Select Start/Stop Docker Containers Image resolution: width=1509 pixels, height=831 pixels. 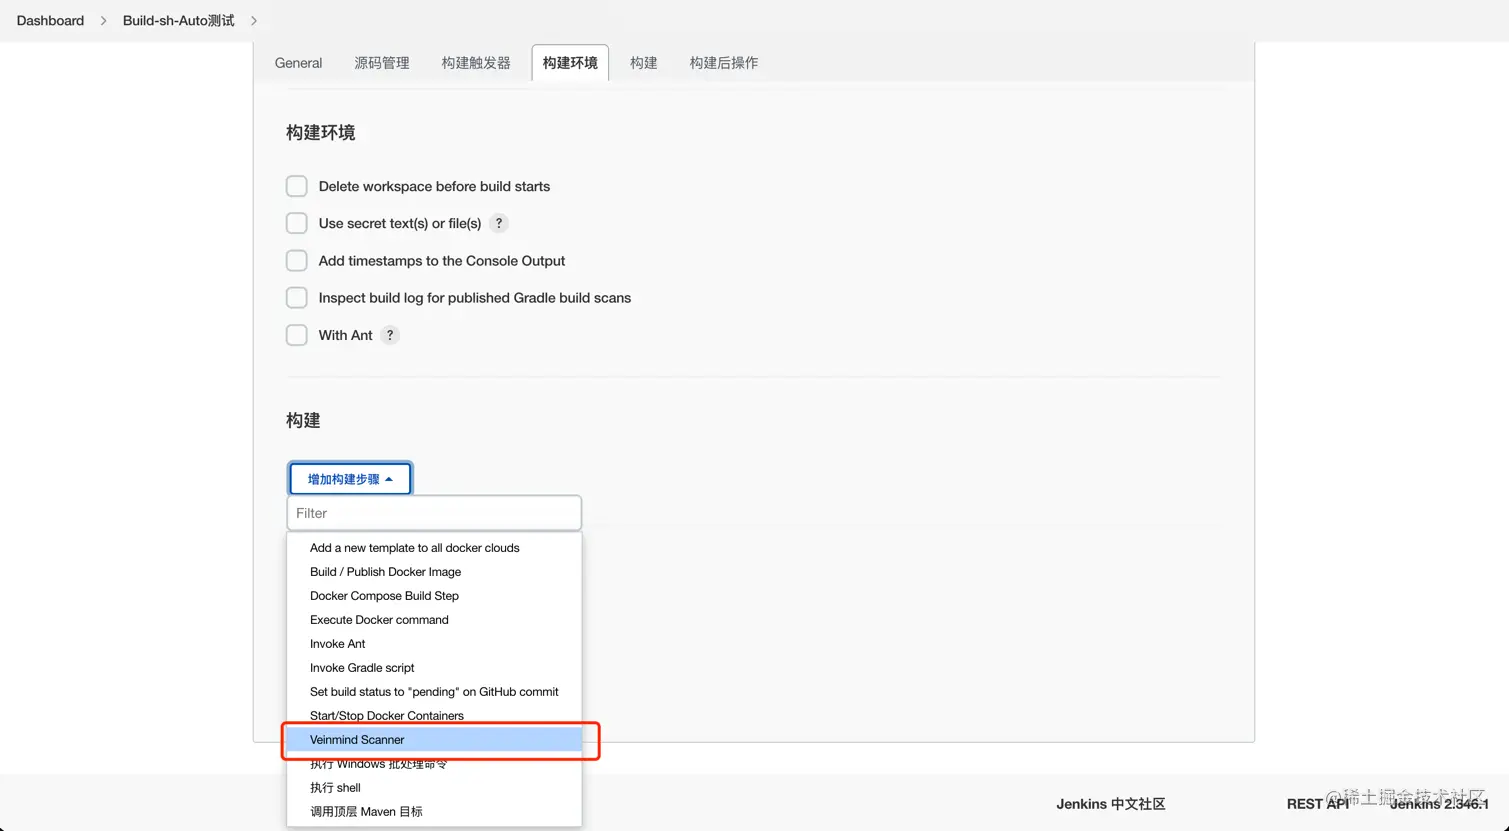point(434,716)
